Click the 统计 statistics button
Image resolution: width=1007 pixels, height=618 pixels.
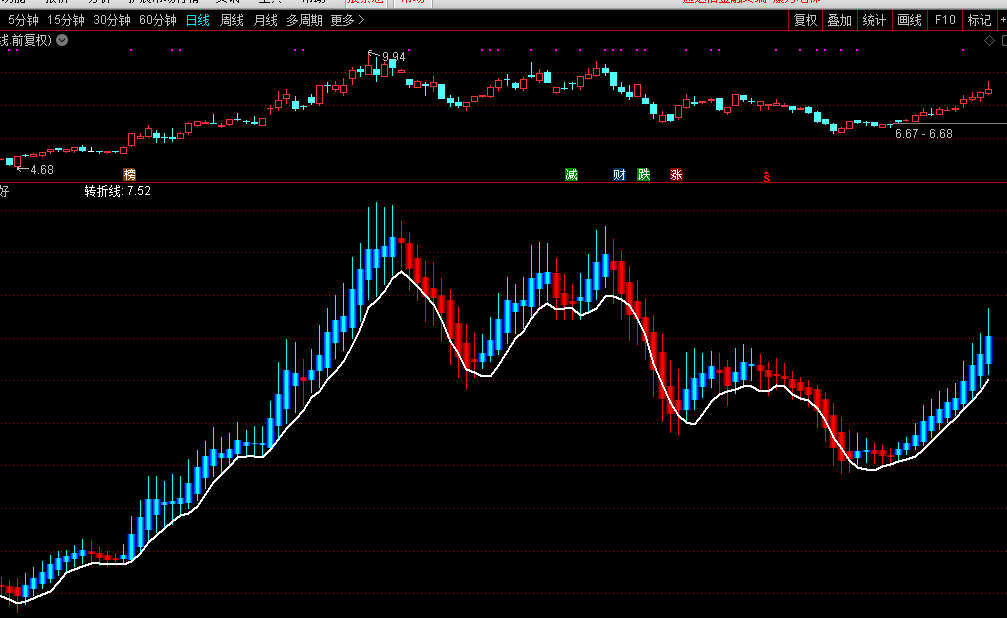(874, 20)
